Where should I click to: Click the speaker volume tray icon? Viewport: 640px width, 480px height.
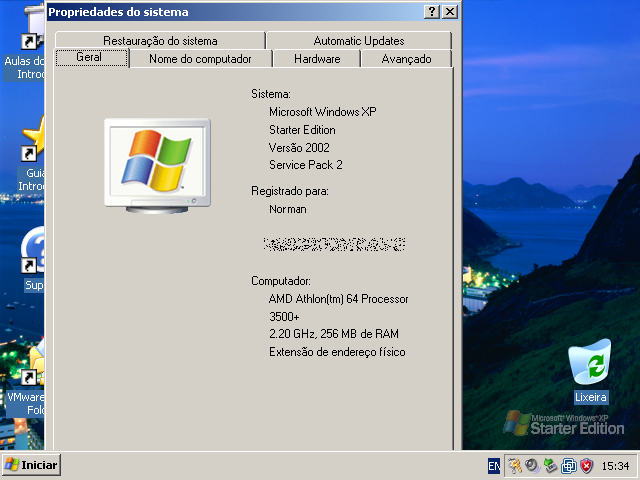pyautogui.click(x=532, y=465)
